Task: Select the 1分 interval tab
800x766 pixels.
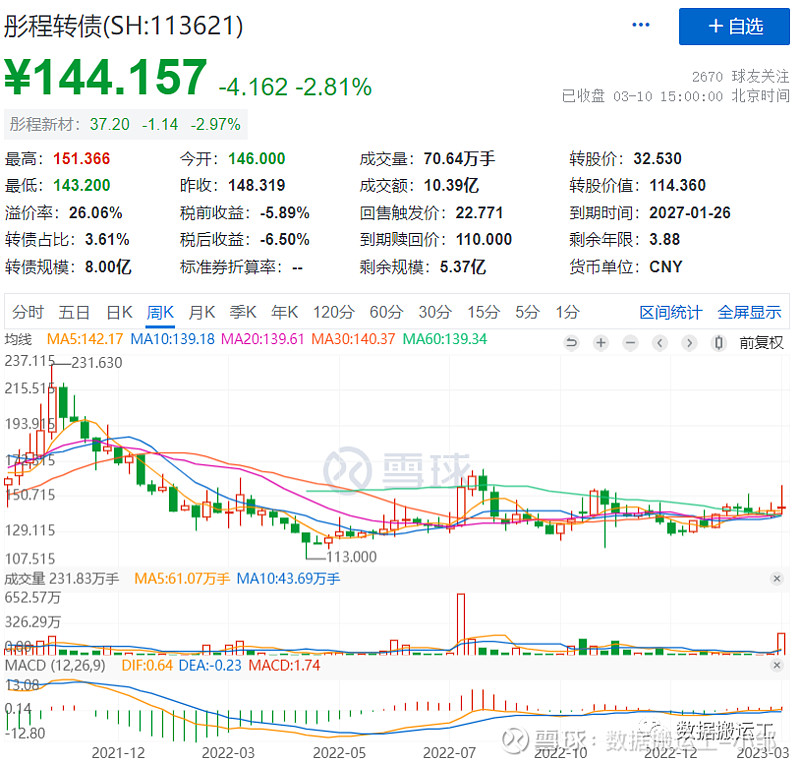Action: (x=567, y=312)
